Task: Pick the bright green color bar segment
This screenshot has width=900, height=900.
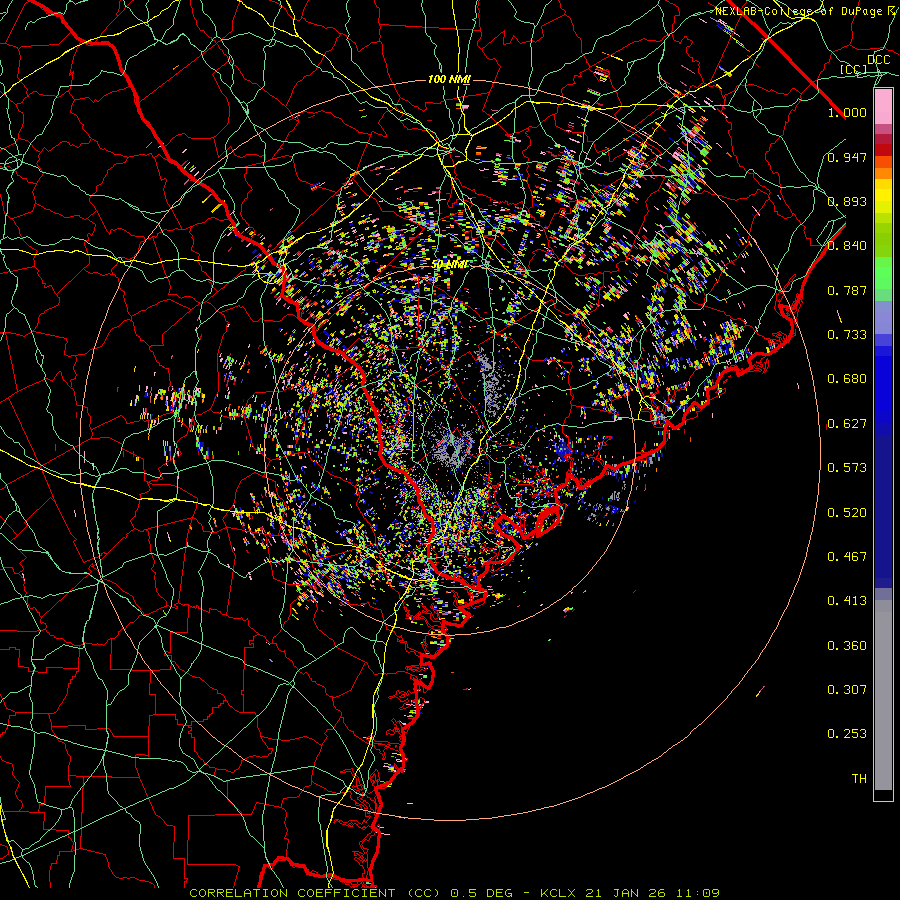Action: point(883,273)
